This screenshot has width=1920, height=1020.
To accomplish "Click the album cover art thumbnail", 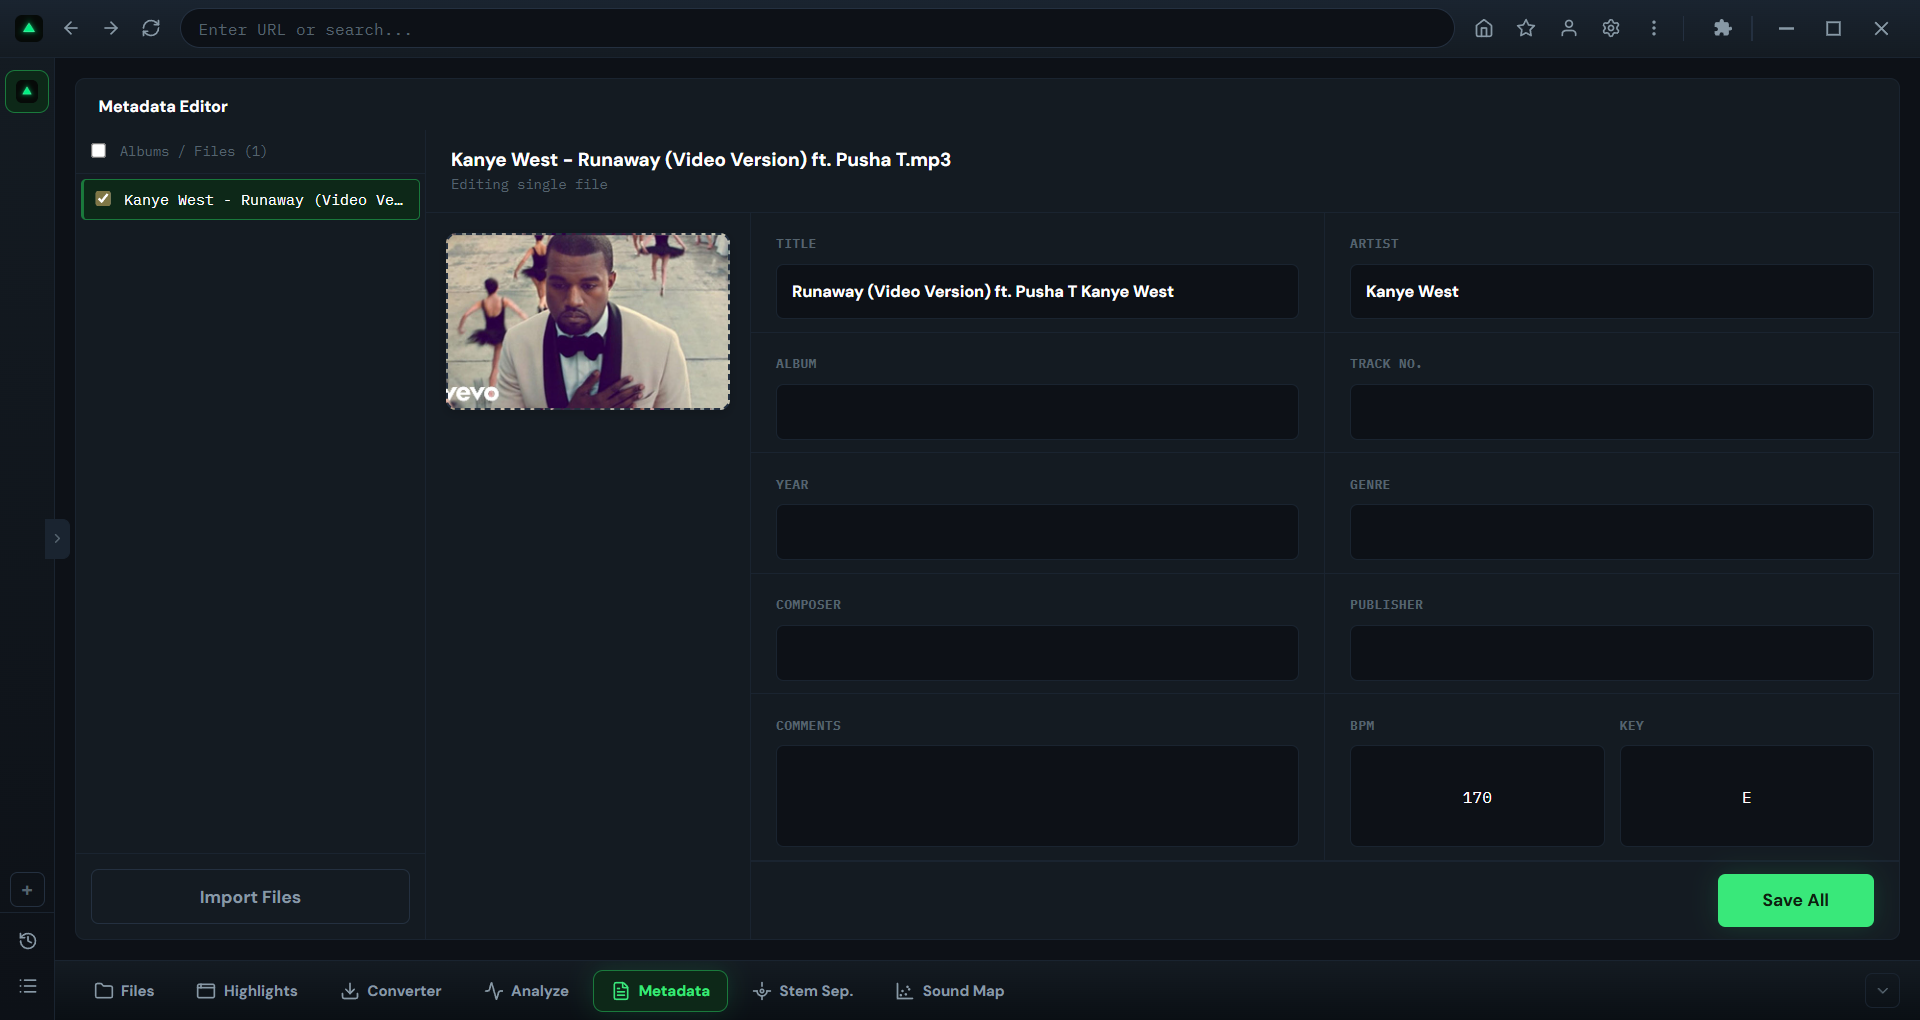I will click(588, 321).
